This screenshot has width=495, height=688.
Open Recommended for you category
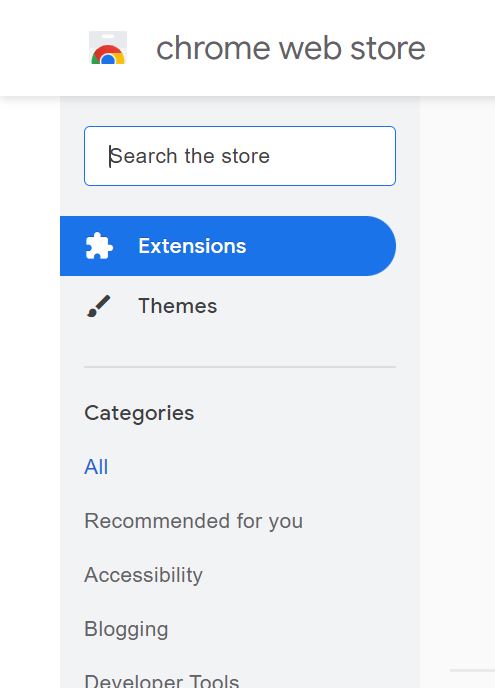[194, 521]
